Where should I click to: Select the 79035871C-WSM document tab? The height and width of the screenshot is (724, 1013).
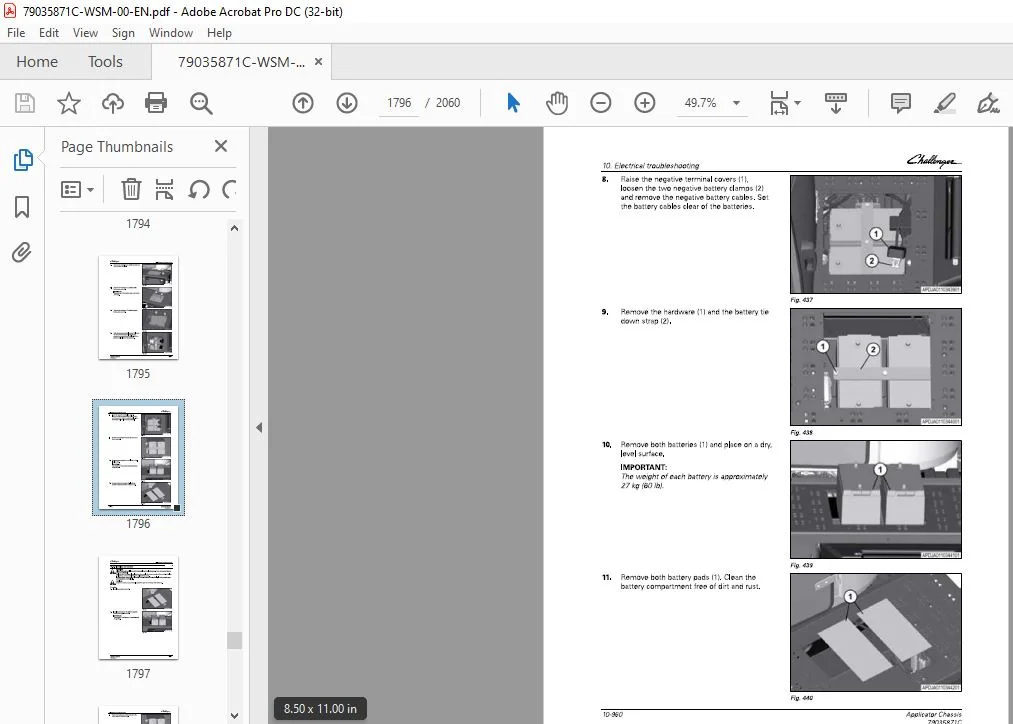[x=241, y=62]
